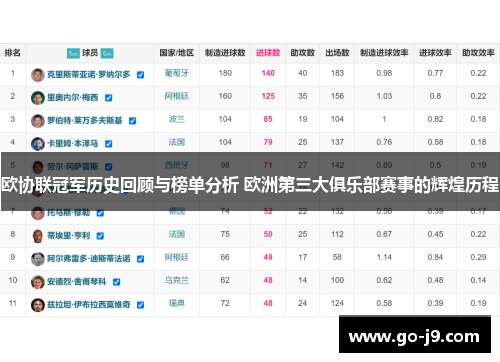
Task: Open 托马斯·穆勒 player link
Action: [69, 213]
